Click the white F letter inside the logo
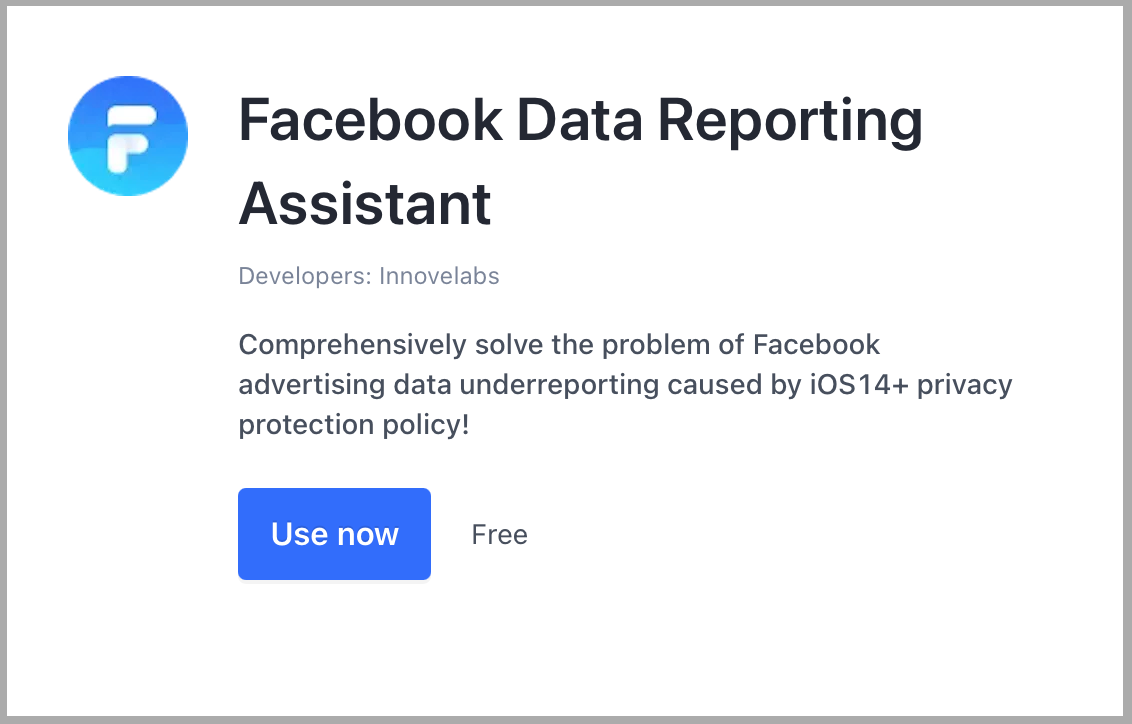The image size is (1132, 724). pyautogui.click(x=131, y=139)
